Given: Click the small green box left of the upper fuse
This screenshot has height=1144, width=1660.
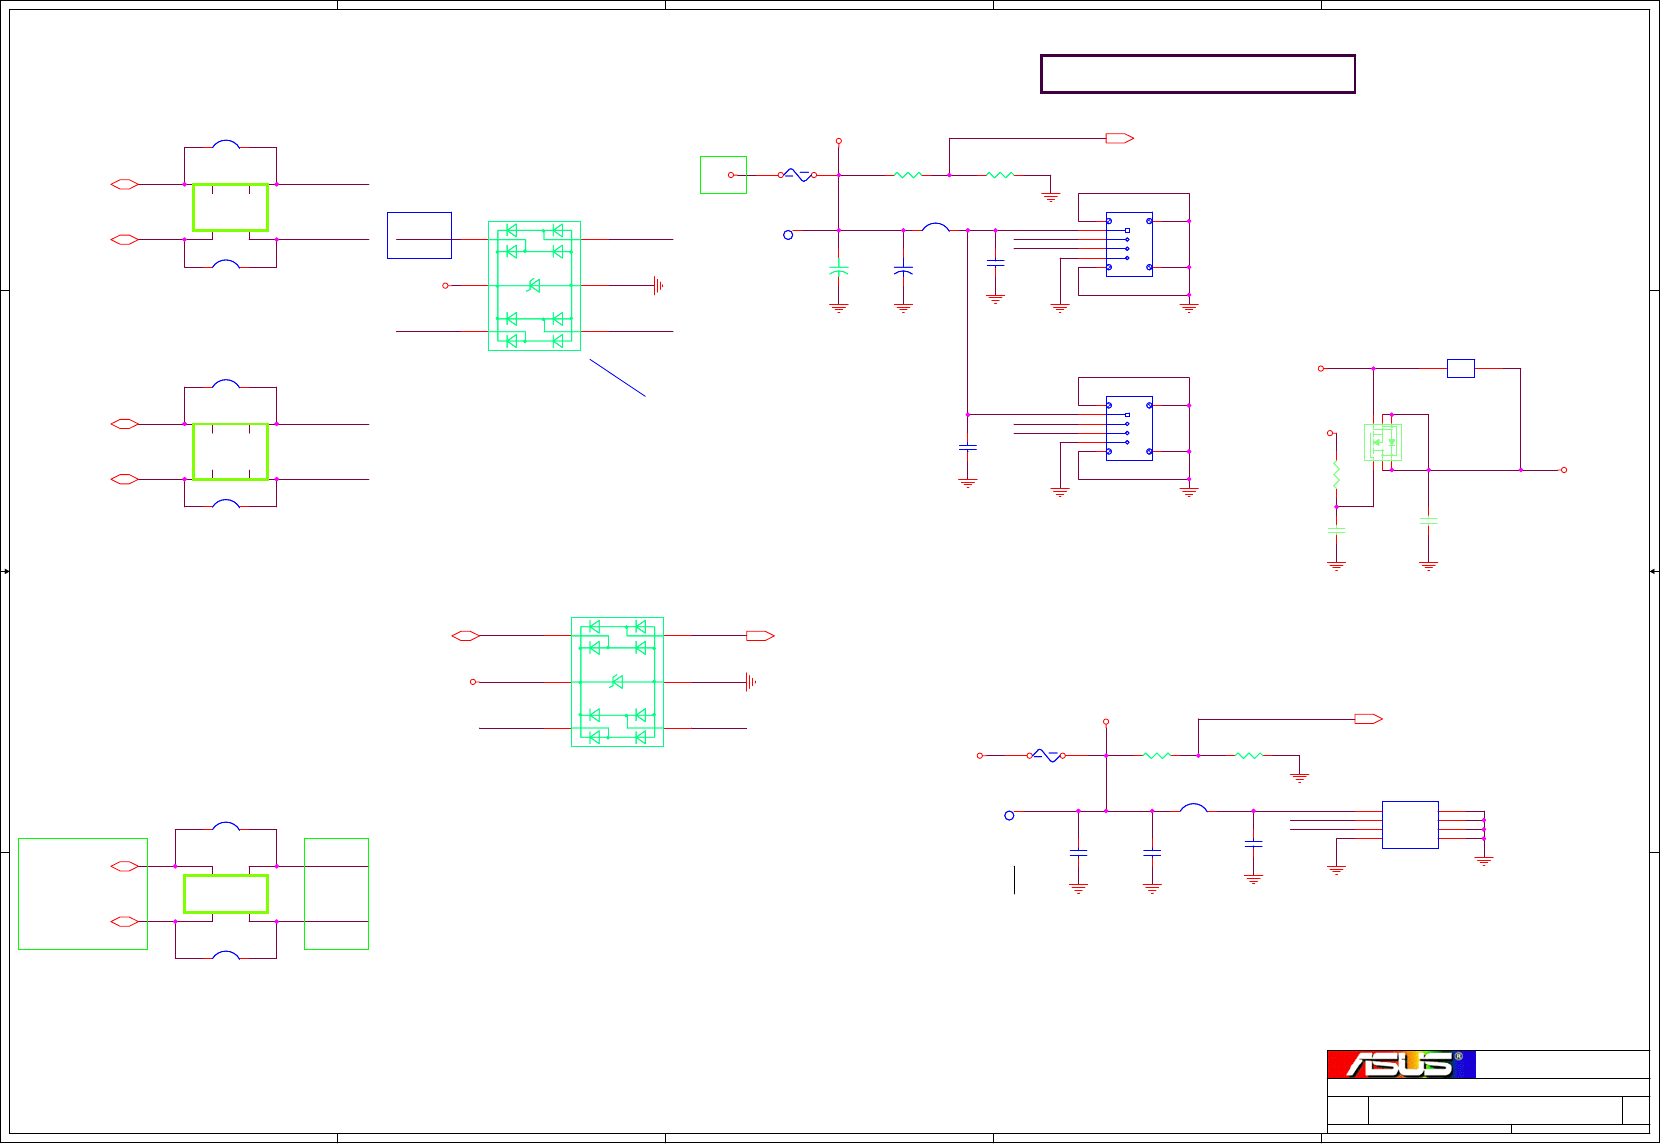Looking at the screenshot, I should (723, 175).
